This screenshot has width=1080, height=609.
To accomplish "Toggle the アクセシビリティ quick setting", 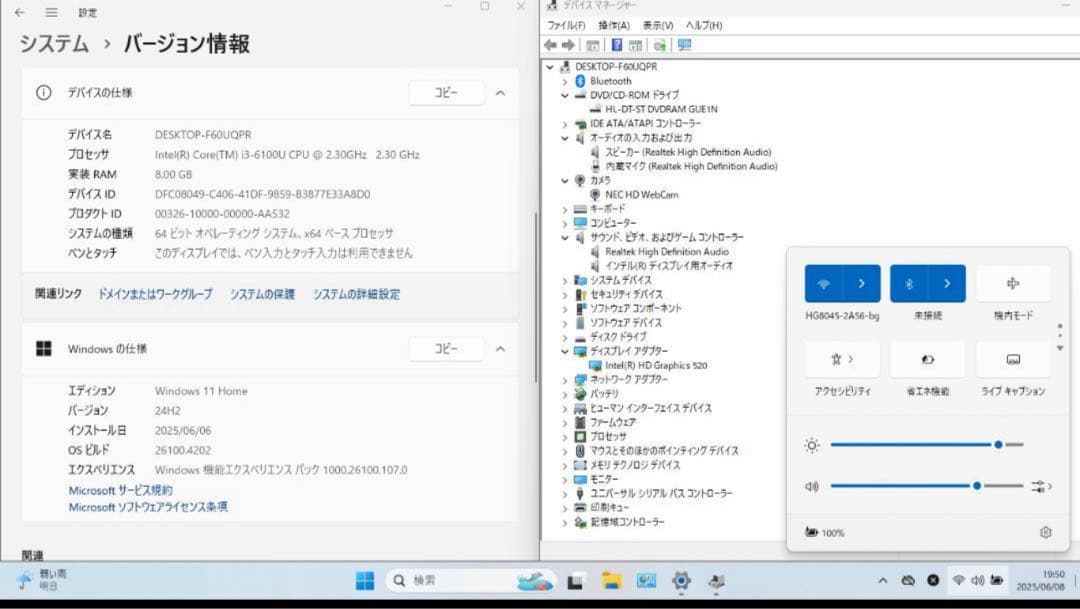I will (x=840, y=359).
